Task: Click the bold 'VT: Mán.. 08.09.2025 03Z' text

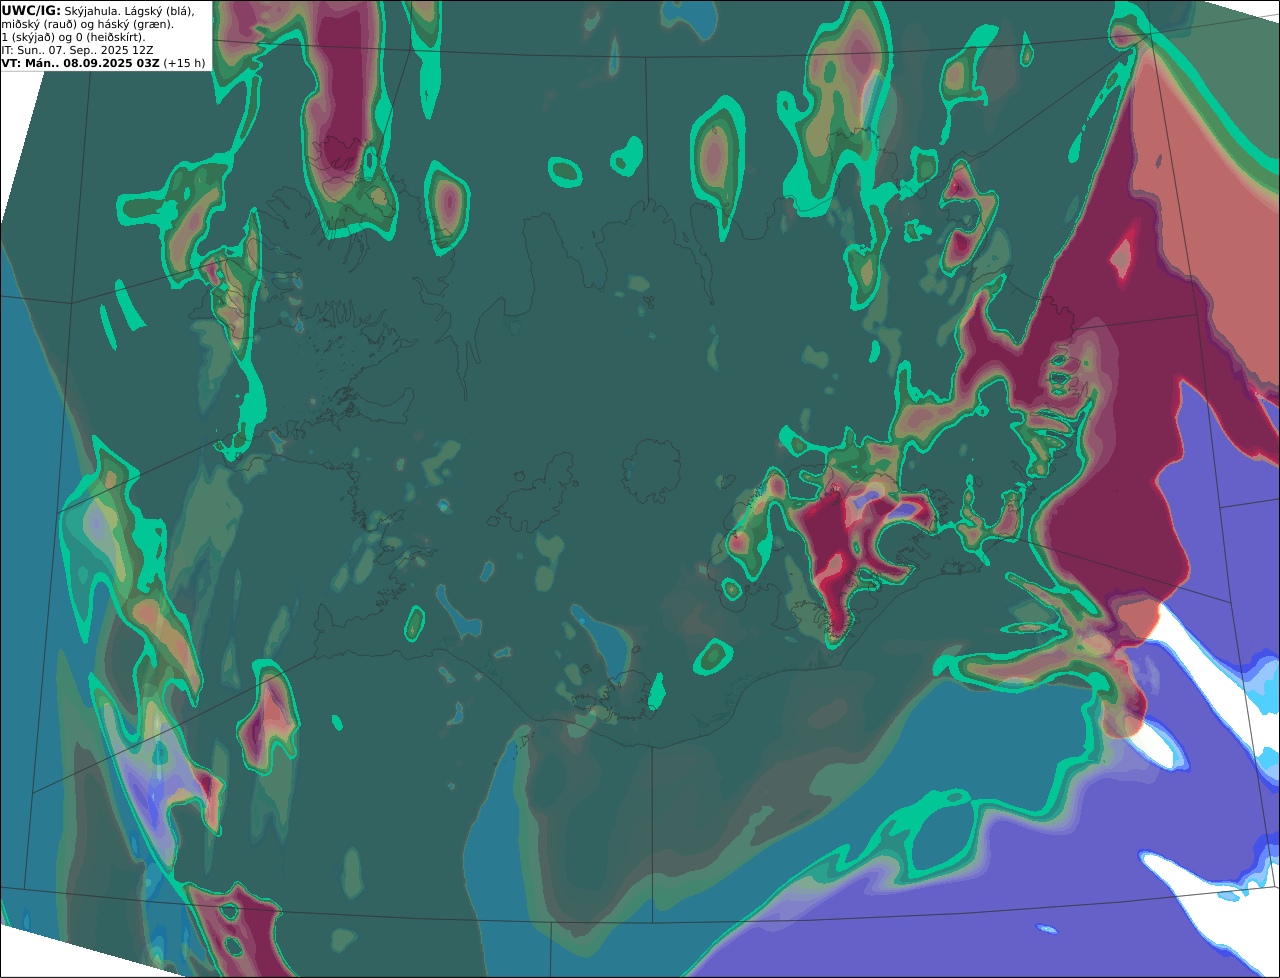Action: coord(80,63)
